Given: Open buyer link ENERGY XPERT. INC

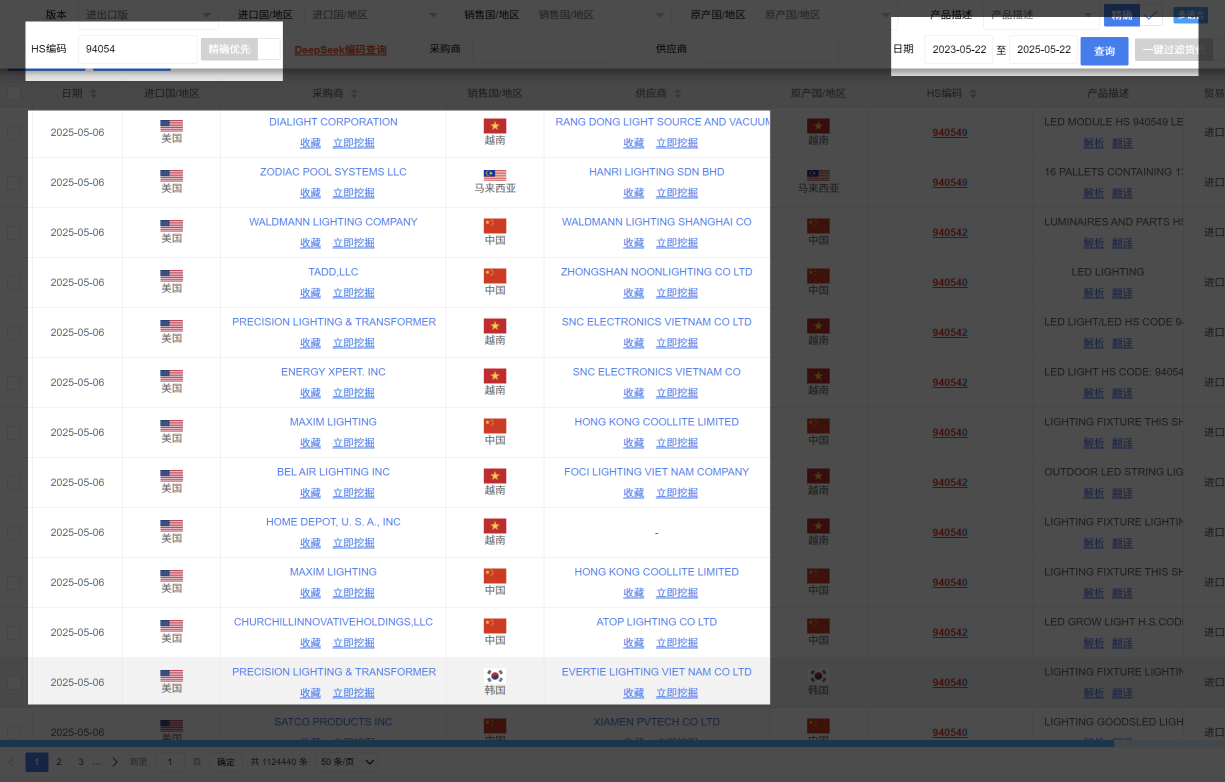Looking at the screenshot, I should pyautogui.click(x=333, y=372).
